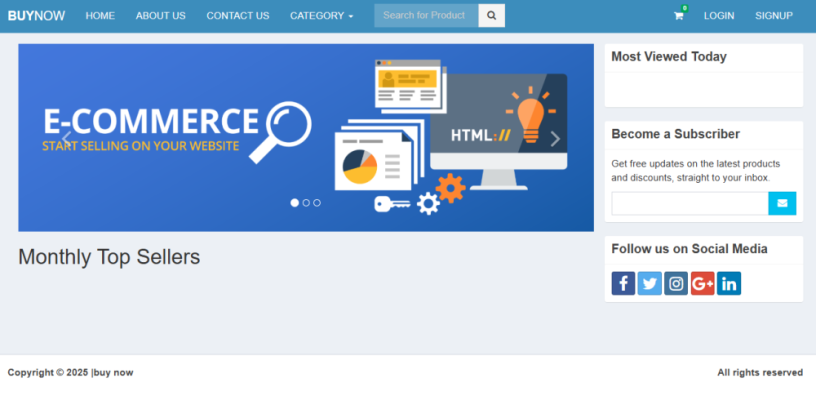Viewport: 816px width, 396px height.
Task: Select the third carousel indicator dot
Action: (317, 203)
